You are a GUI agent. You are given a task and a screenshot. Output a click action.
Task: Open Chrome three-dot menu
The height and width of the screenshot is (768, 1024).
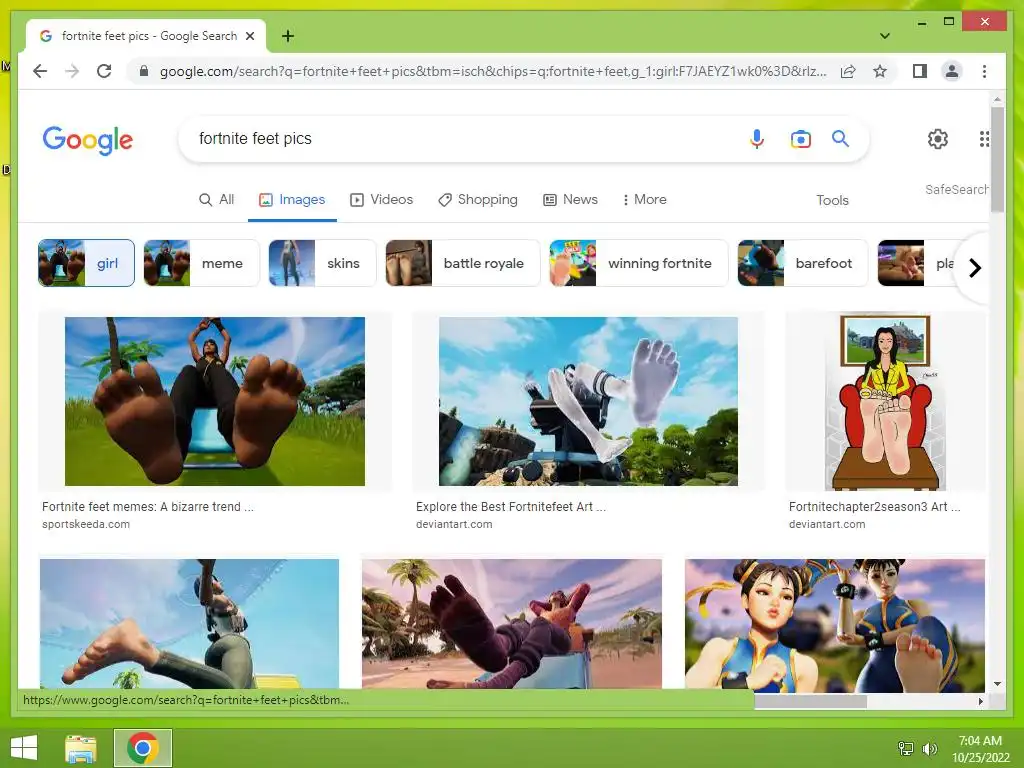[984, 71]
